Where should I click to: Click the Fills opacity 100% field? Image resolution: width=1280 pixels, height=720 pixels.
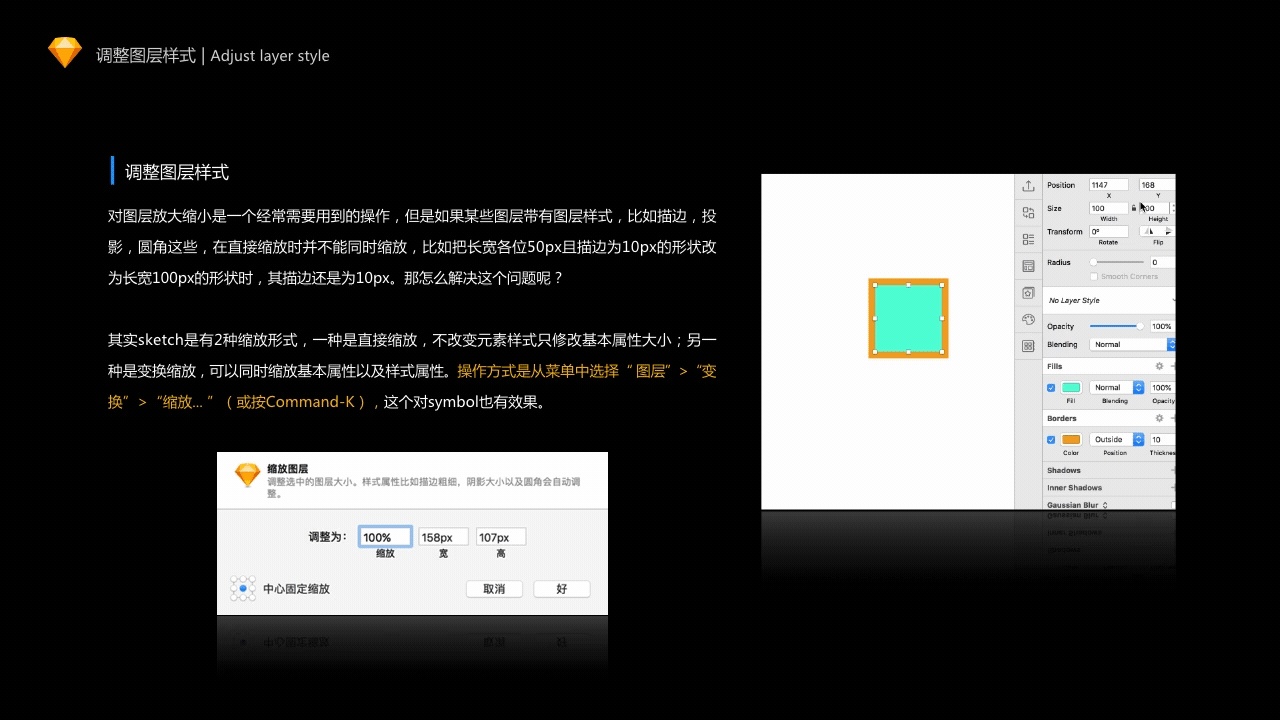coord(1162,387)
